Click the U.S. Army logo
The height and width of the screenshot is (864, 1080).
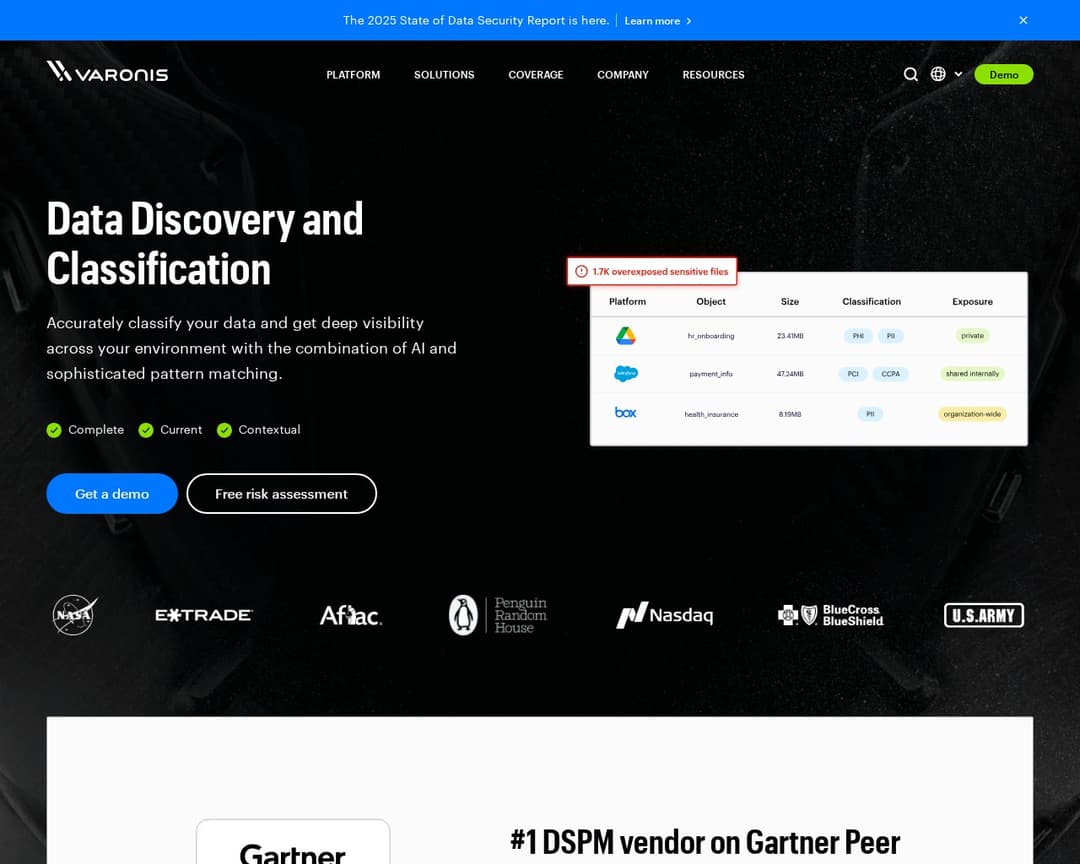point(984,615)
